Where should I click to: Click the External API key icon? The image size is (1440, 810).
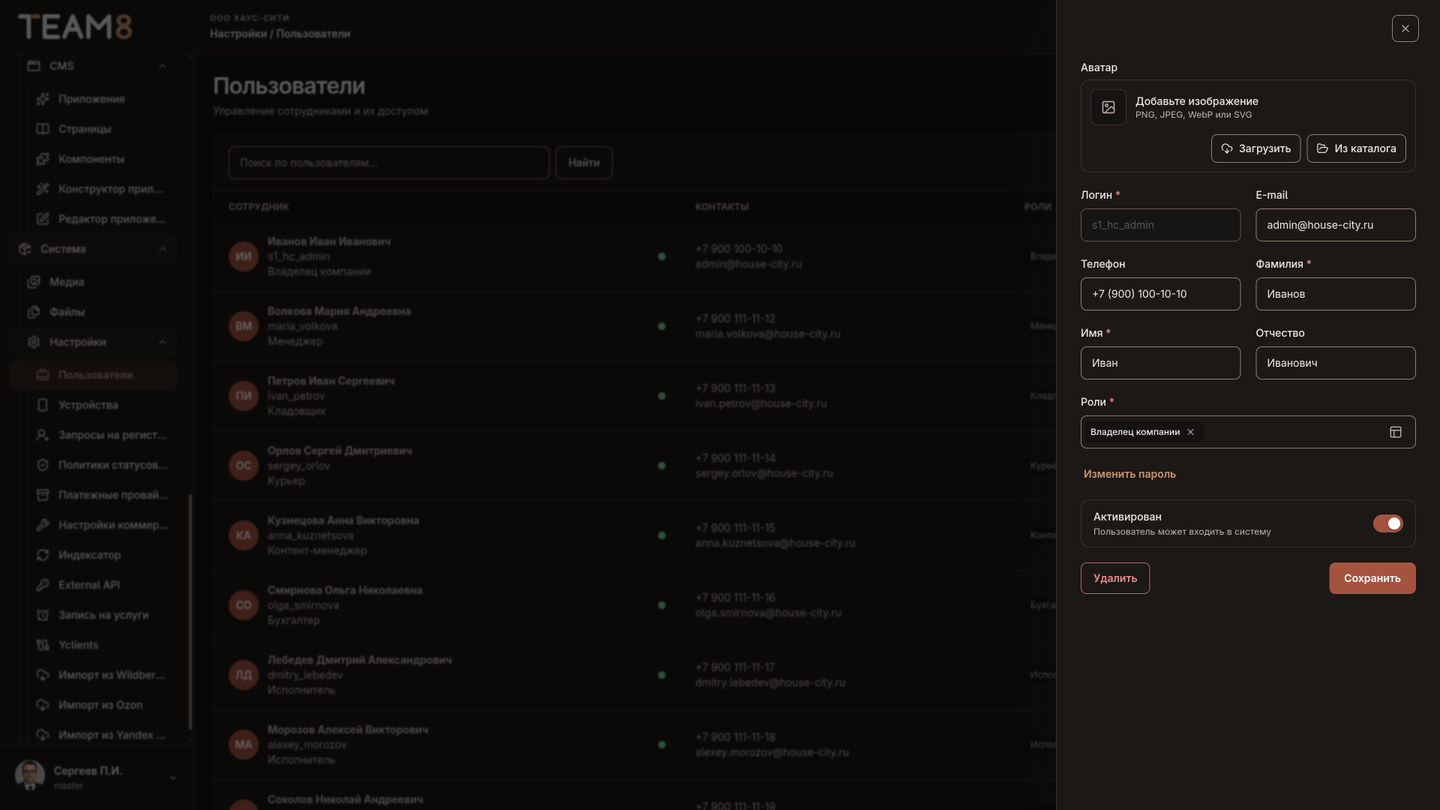[42, 585]
